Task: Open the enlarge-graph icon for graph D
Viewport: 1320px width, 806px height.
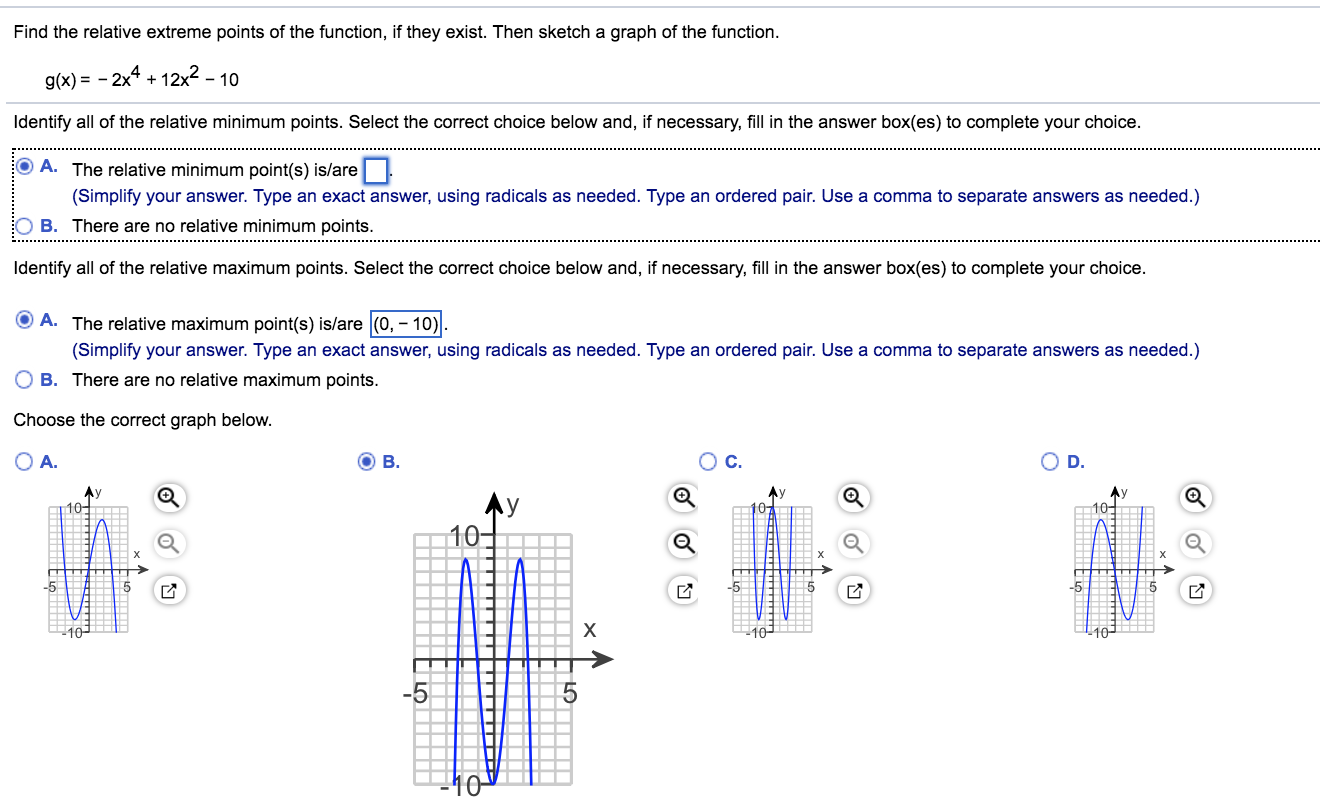Action: tap(1193, 590)
